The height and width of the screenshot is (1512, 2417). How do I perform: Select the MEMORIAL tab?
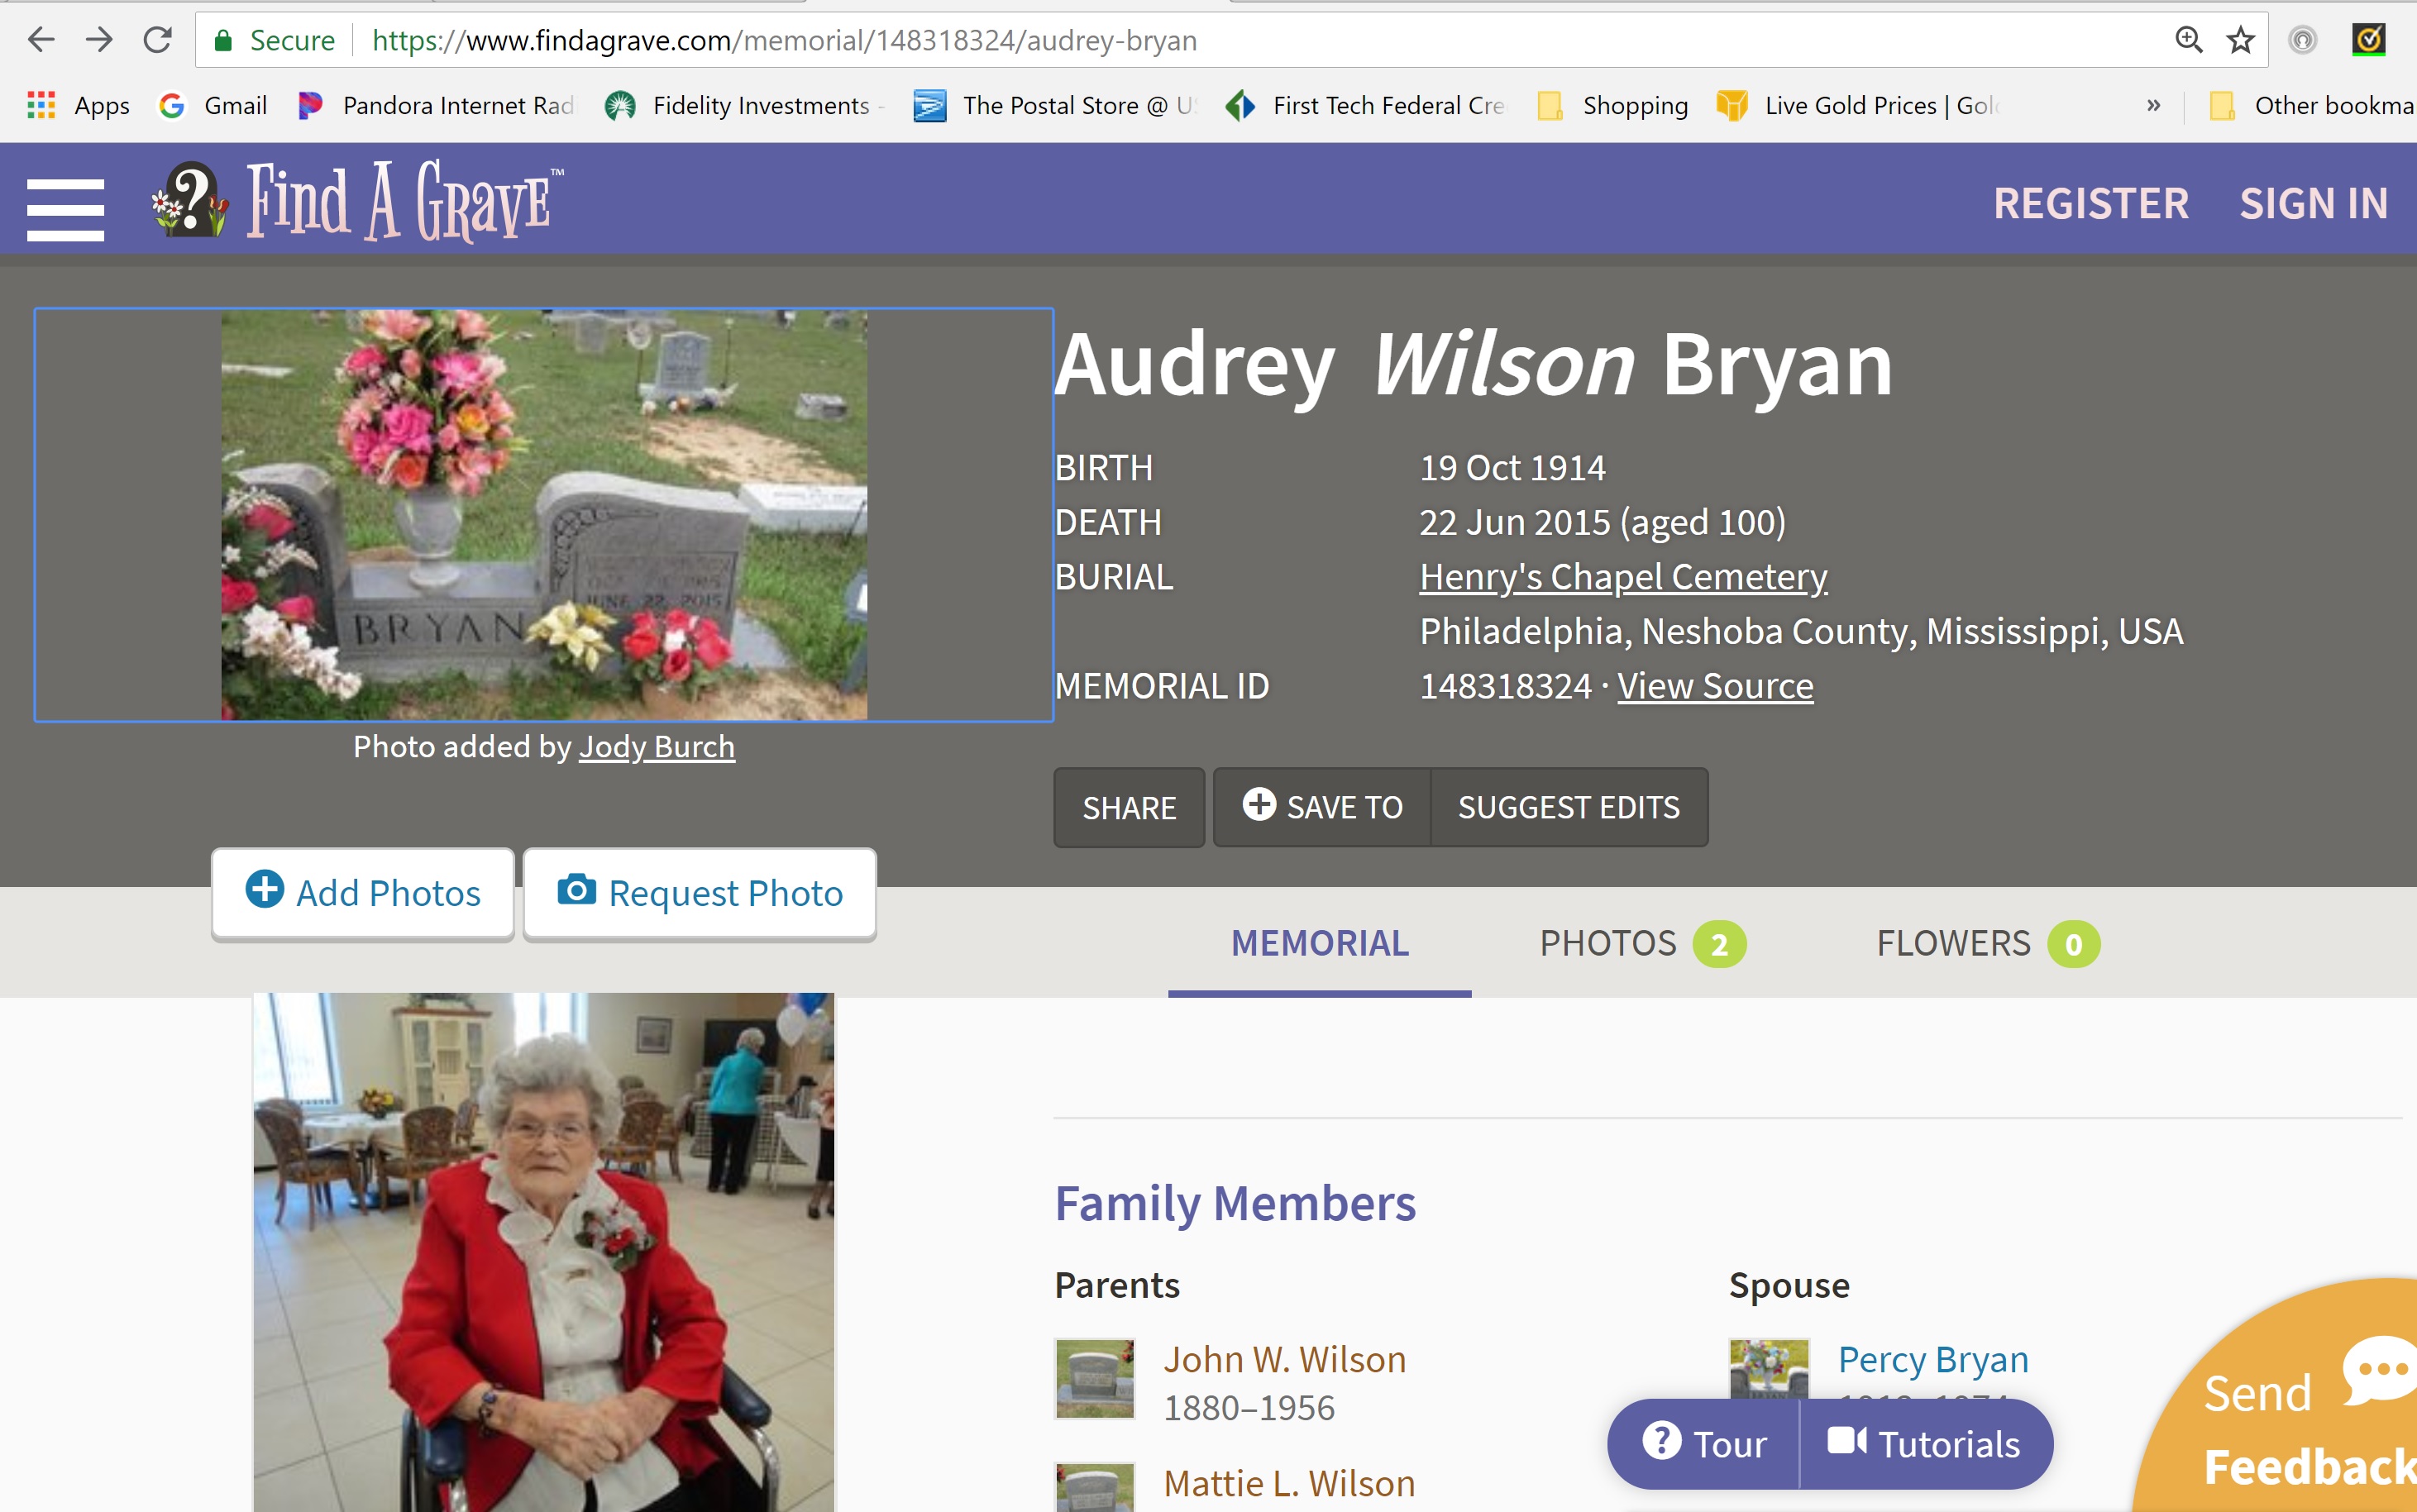click(1319, 943)
